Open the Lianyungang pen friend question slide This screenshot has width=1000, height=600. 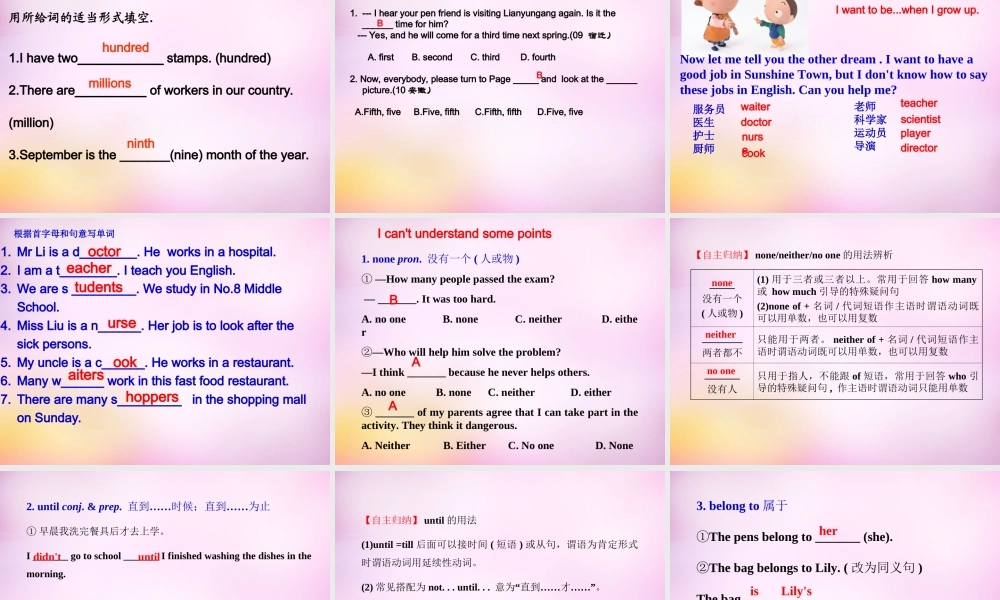pyautogui.click(x=500, y=105)
